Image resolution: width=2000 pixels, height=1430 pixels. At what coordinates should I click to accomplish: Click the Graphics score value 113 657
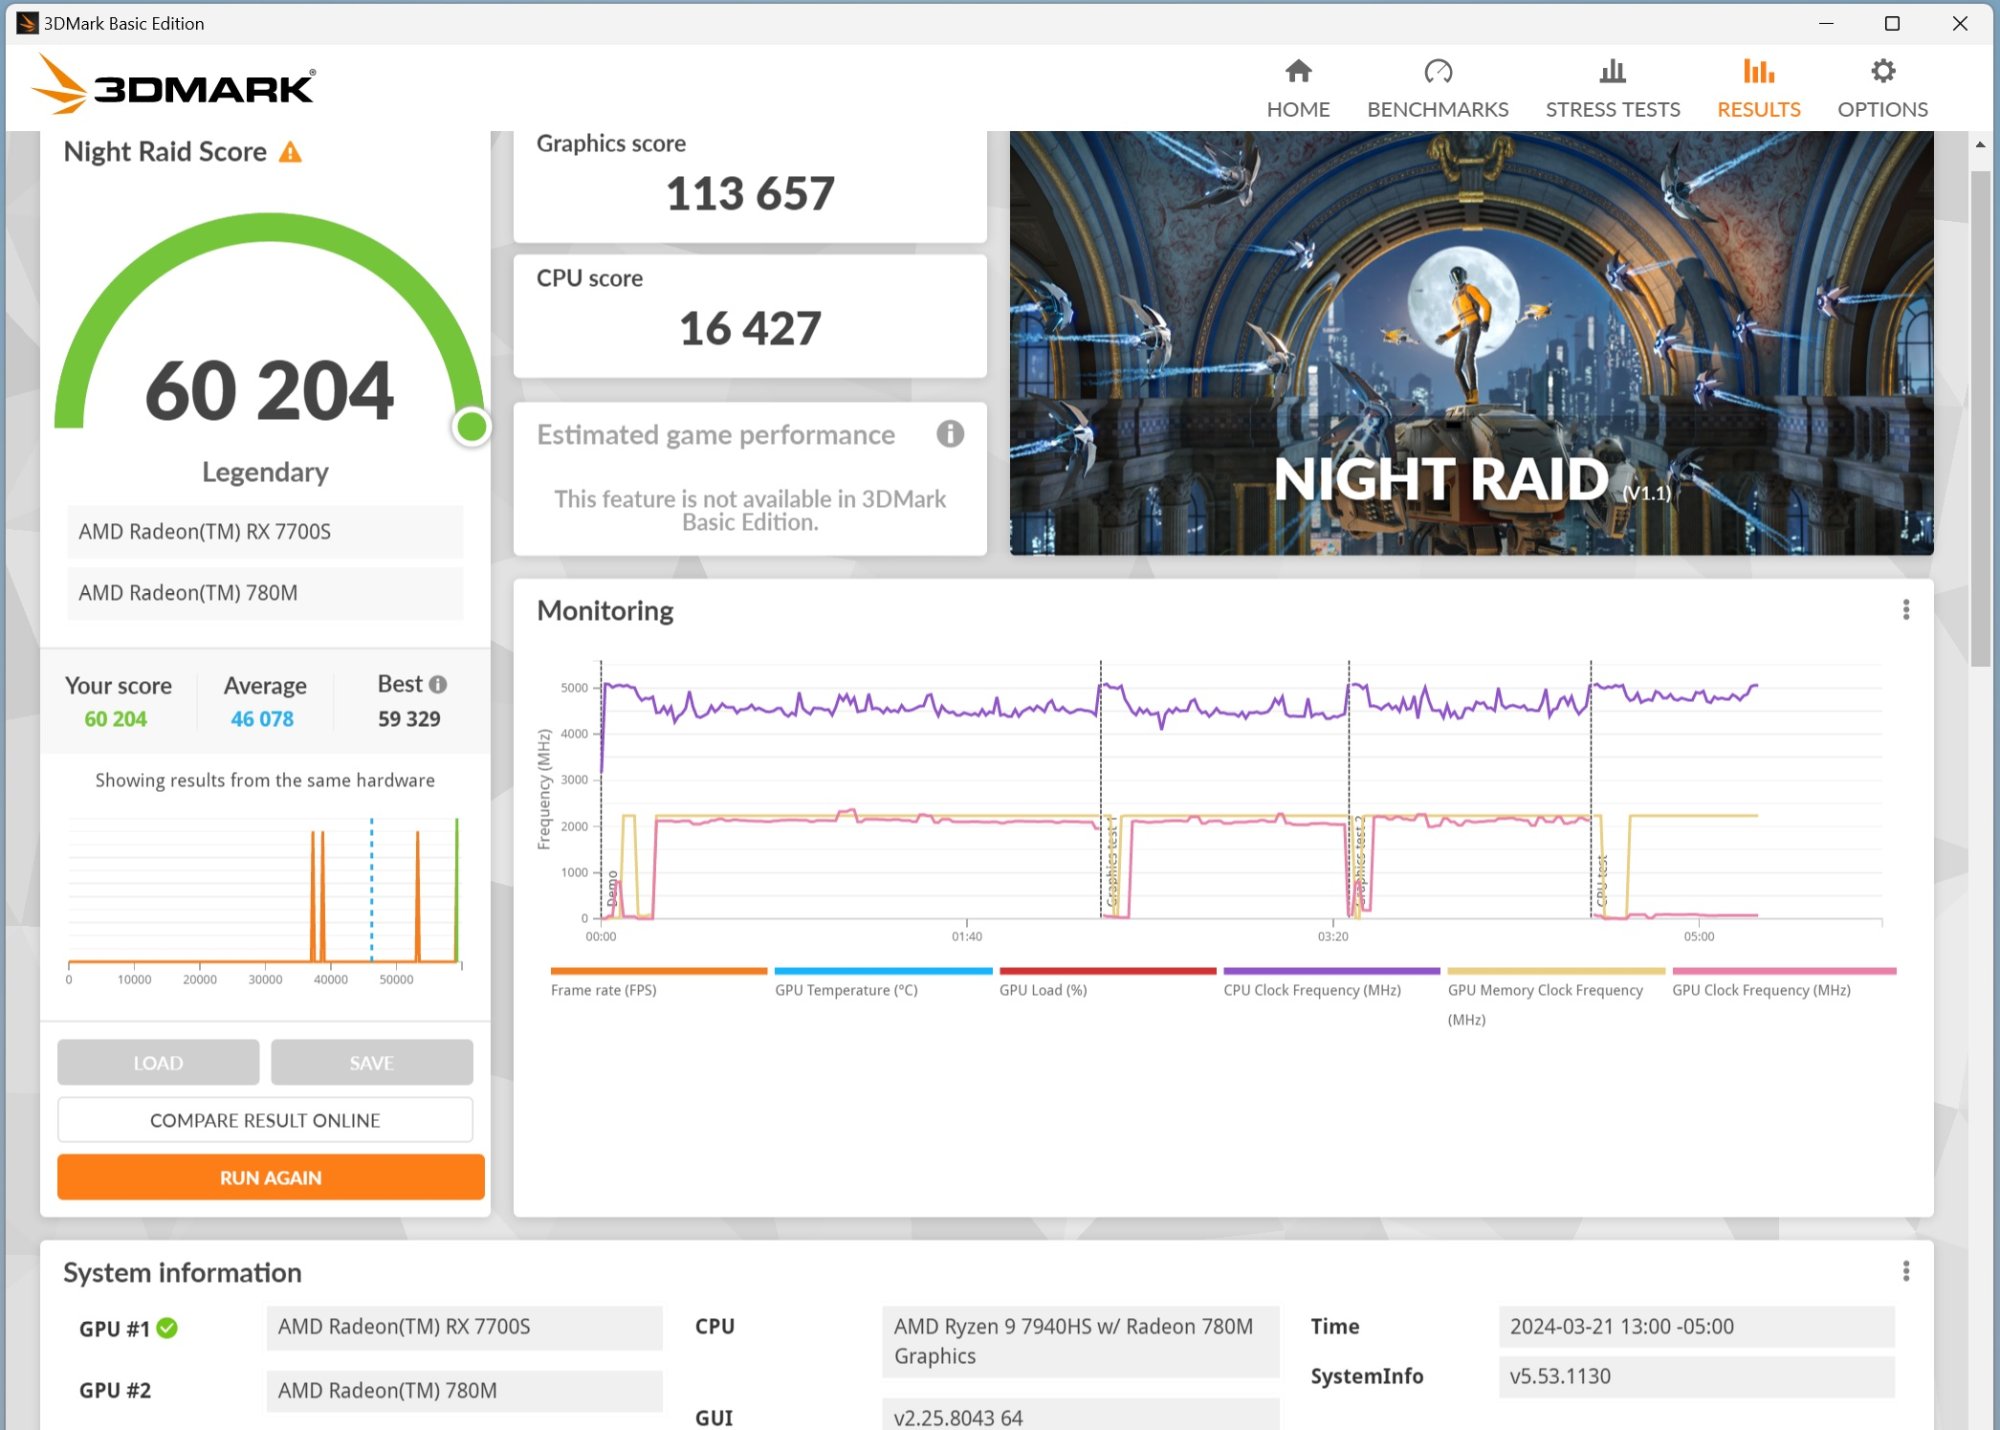(750, 193)
